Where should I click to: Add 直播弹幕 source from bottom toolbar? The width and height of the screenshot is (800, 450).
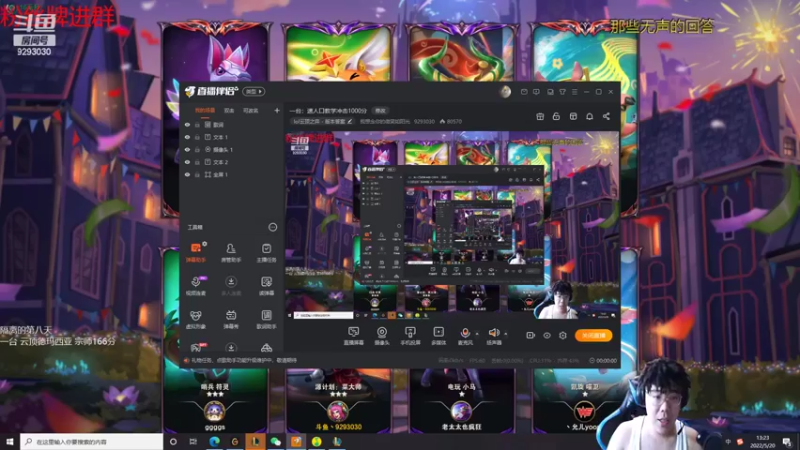coord(354,336)
